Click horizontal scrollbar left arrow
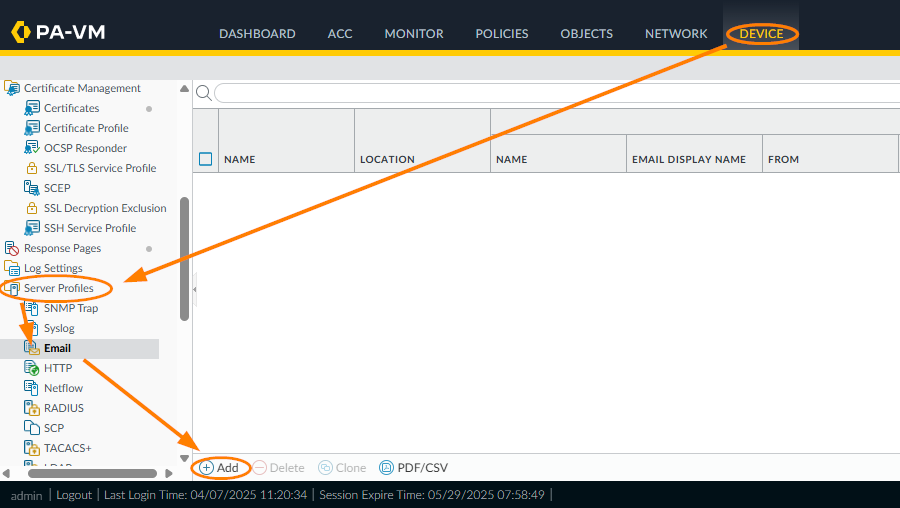 pos(6,474)
